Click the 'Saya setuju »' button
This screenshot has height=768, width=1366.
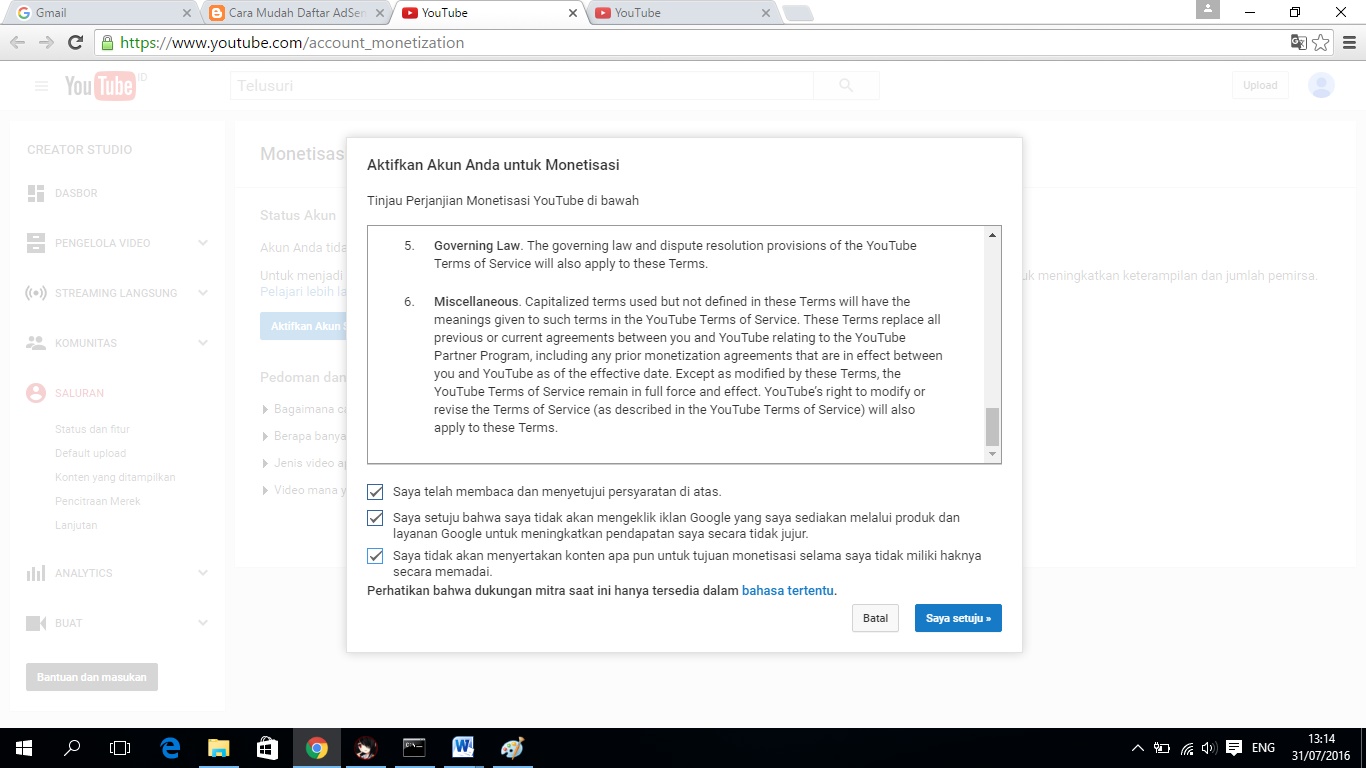(x=958, y=618)
